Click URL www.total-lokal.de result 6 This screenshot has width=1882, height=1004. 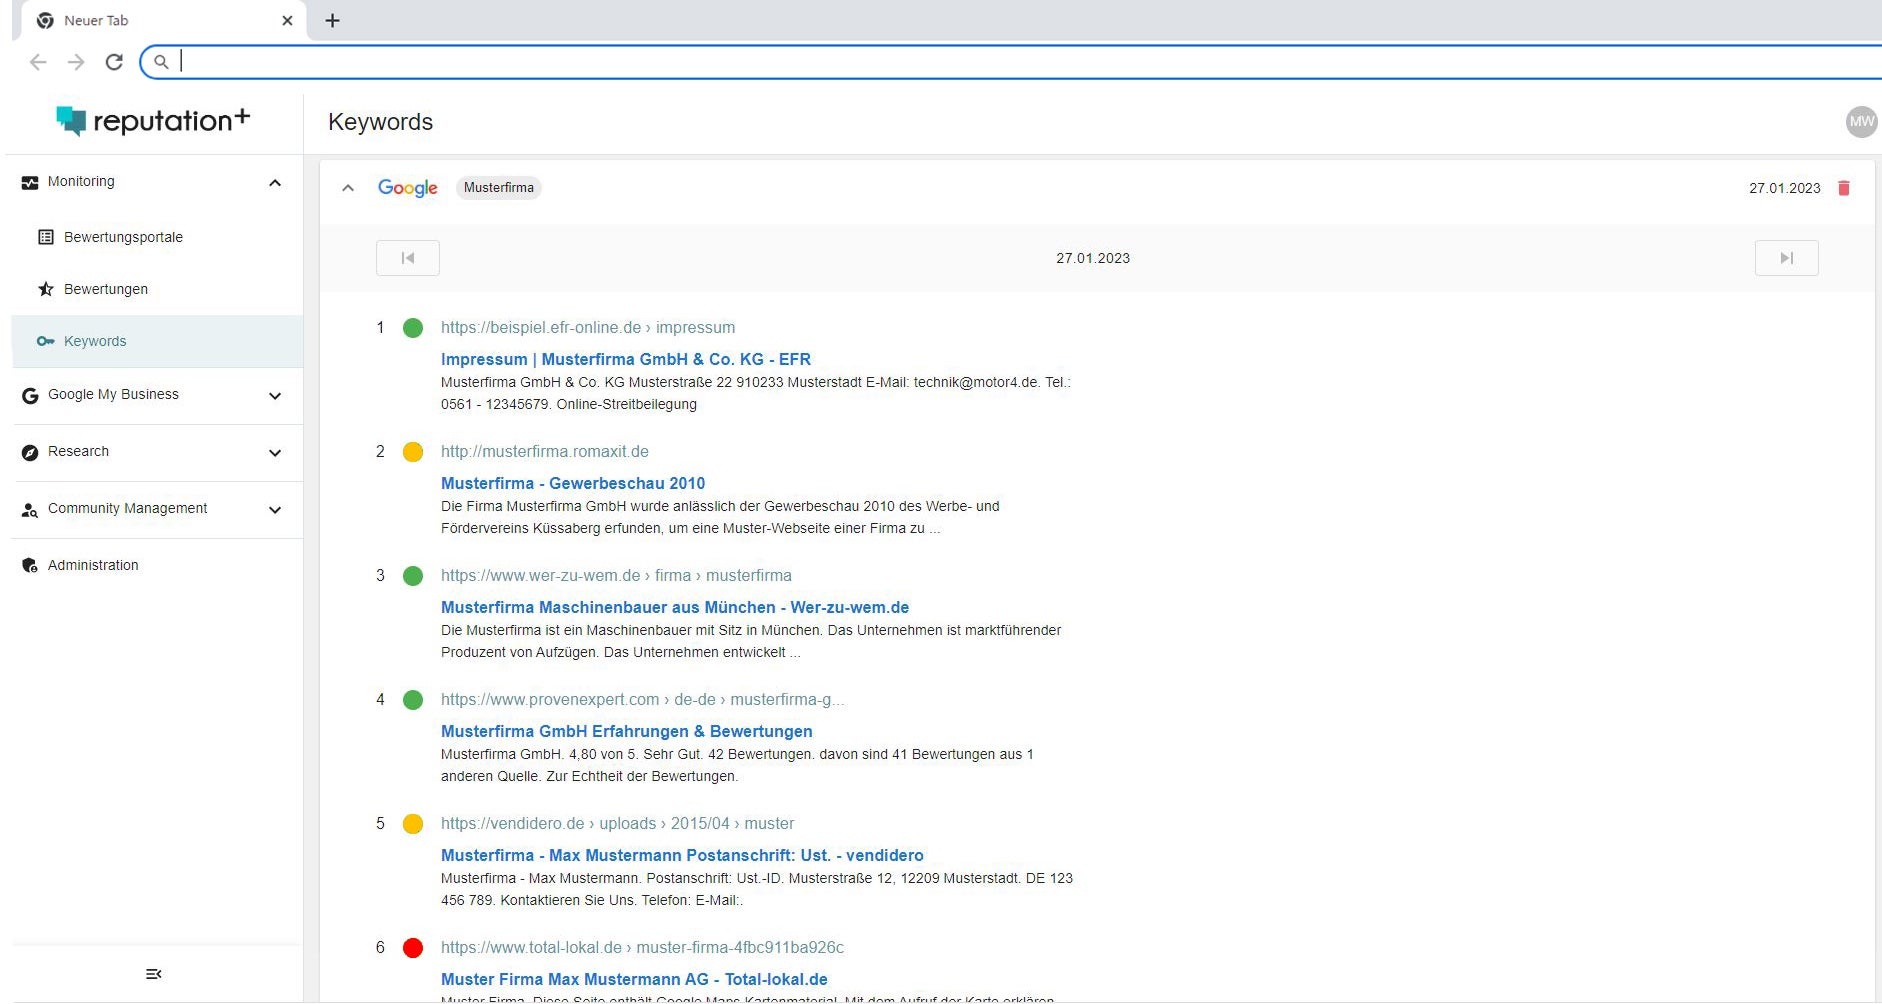[x=642, y=947]
